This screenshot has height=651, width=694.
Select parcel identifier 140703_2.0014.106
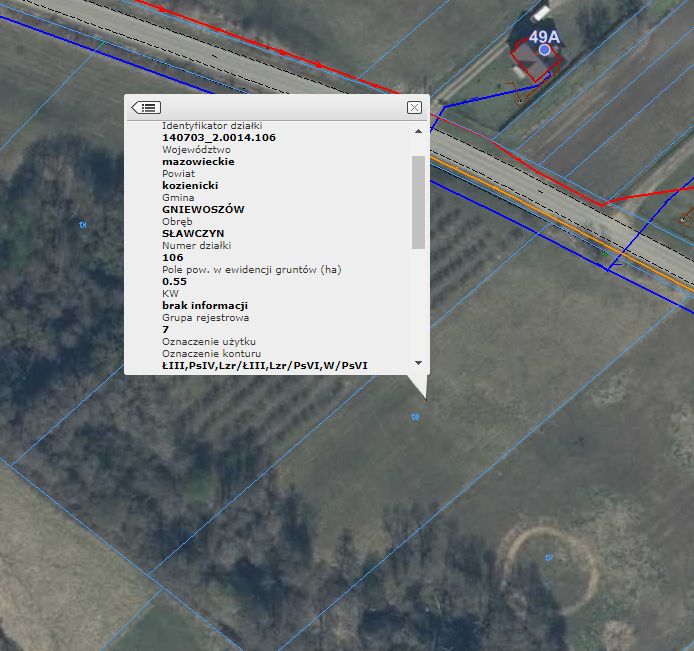(219, 138)
